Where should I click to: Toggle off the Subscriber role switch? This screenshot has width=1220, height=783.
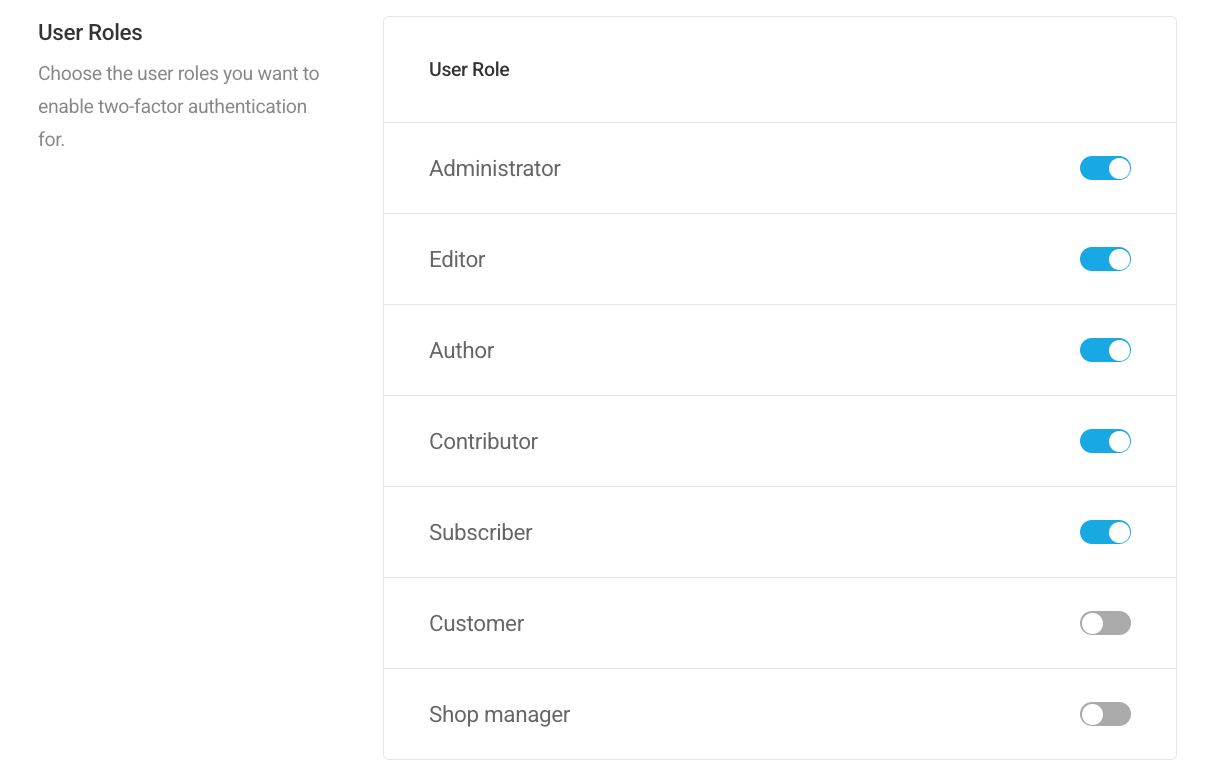click(1105, 532)
